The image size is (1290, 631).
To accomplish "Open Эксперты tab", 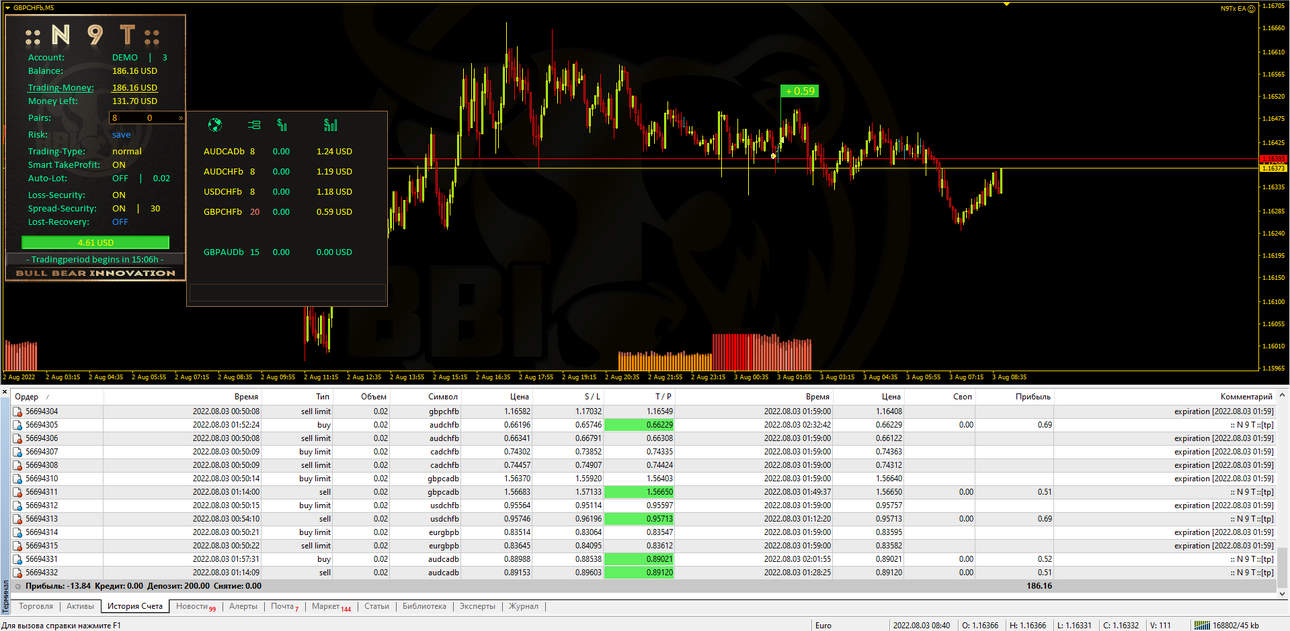I will click(x=478, y=606).
